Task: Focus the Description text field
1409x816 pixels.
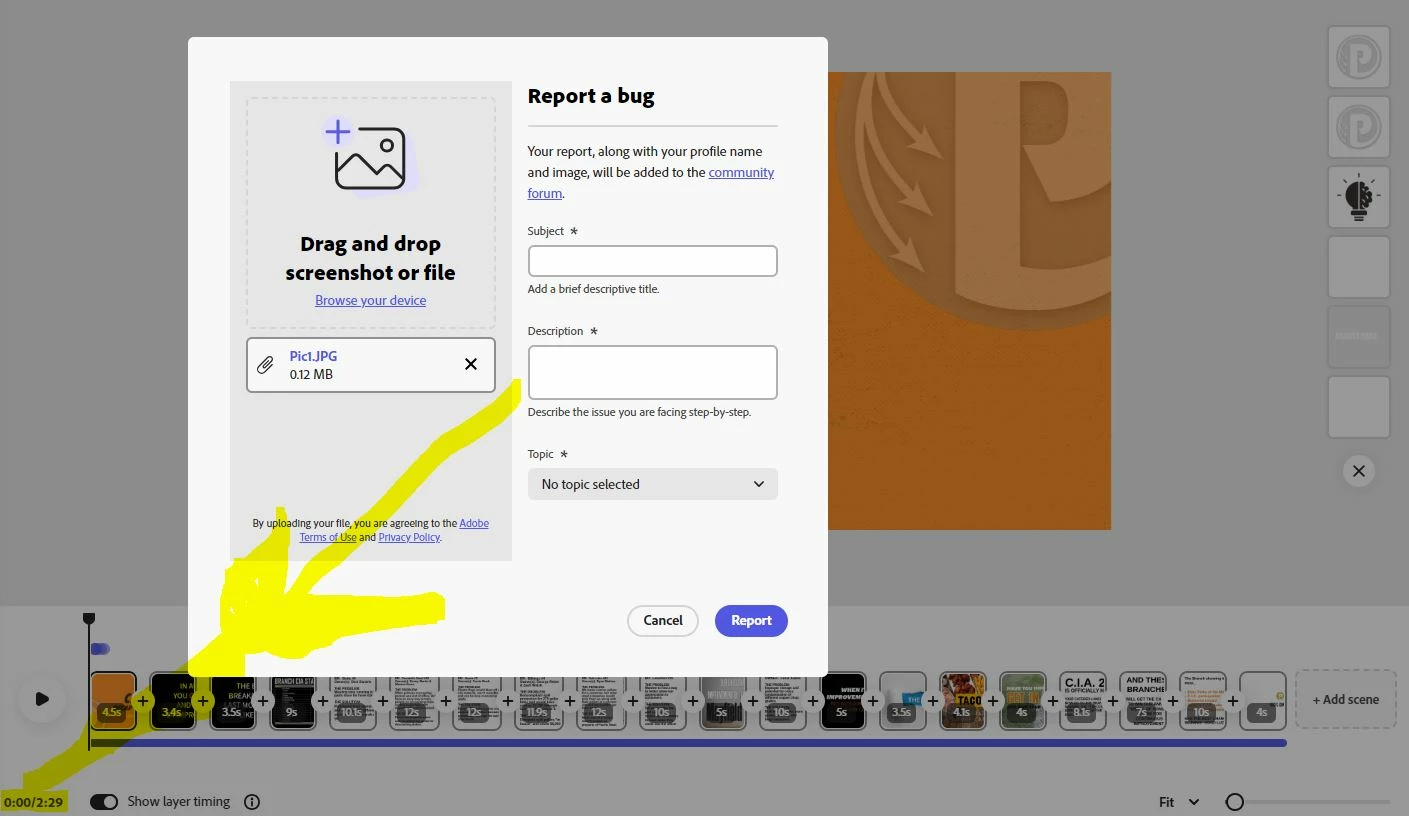Action: coord(652,372)
